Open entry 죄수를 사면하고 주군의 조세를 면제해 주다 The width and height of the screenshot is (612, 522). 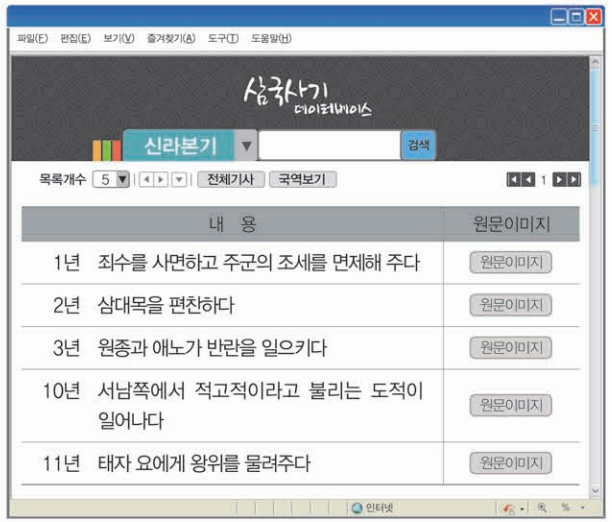(x=258, y=262)
